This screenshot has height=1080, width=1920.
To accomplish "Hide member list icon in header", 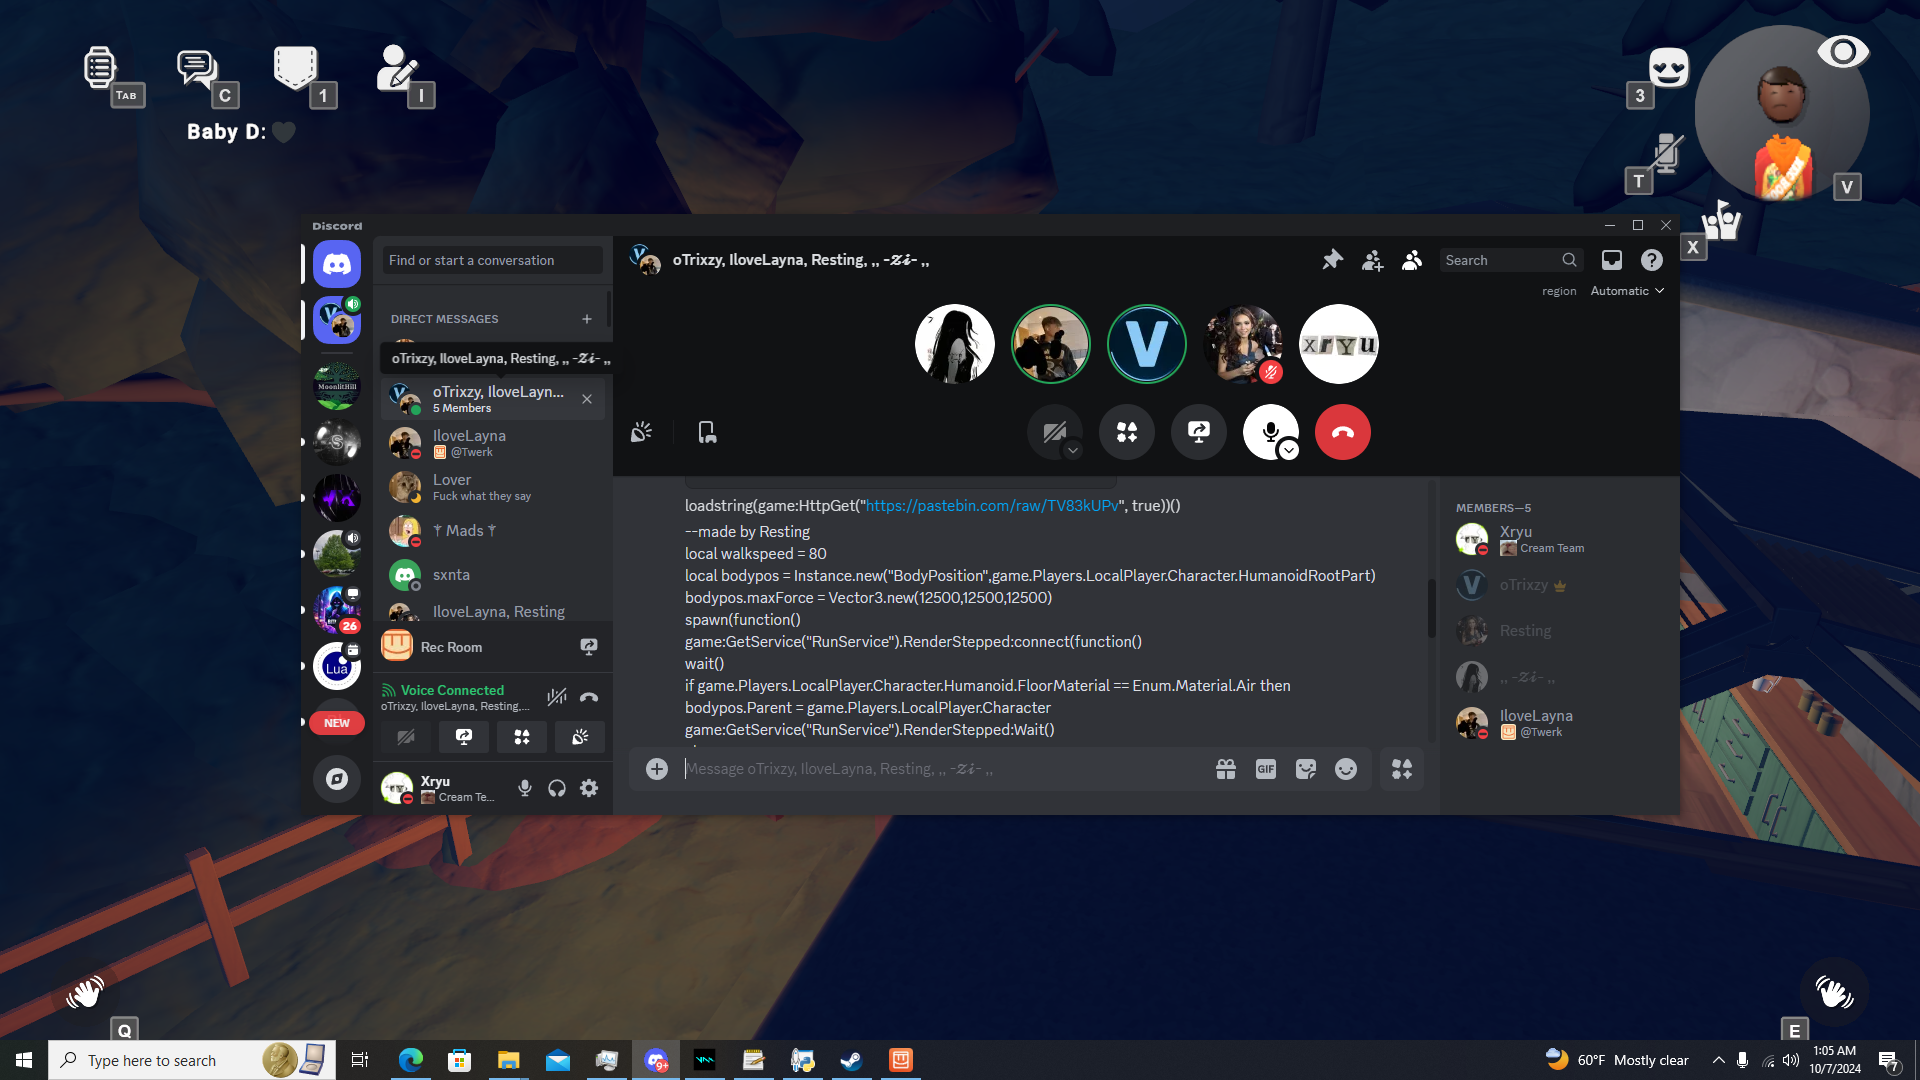I will 1412,260.
